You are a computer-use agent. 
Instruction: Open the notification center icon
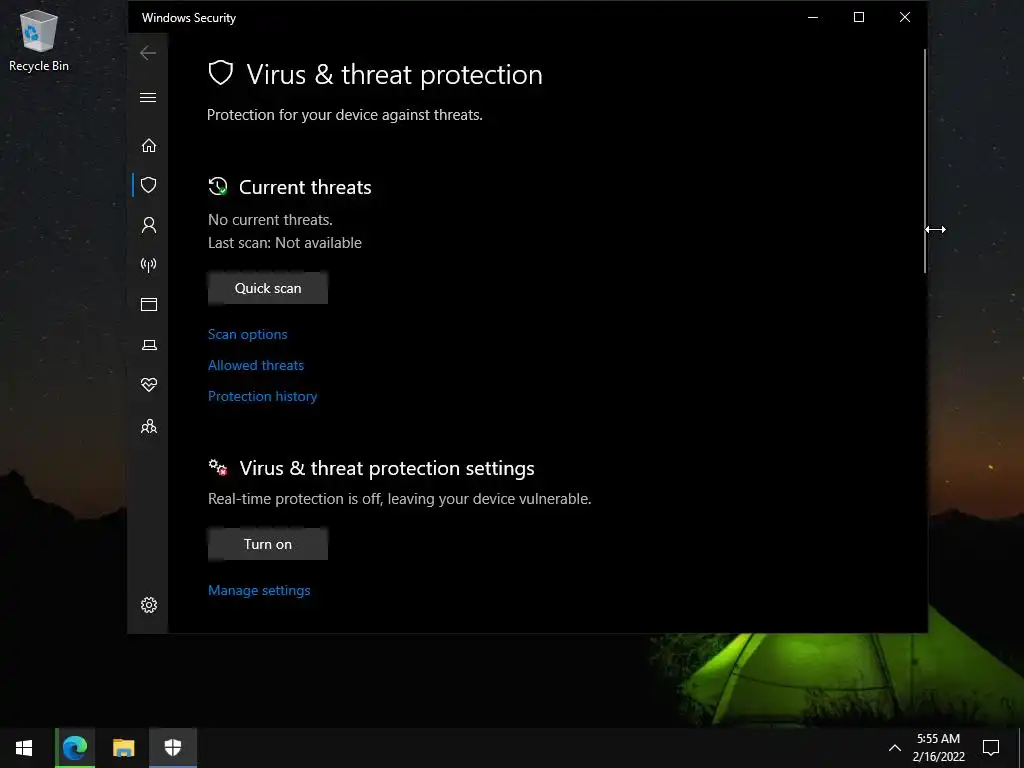point(991,748)
